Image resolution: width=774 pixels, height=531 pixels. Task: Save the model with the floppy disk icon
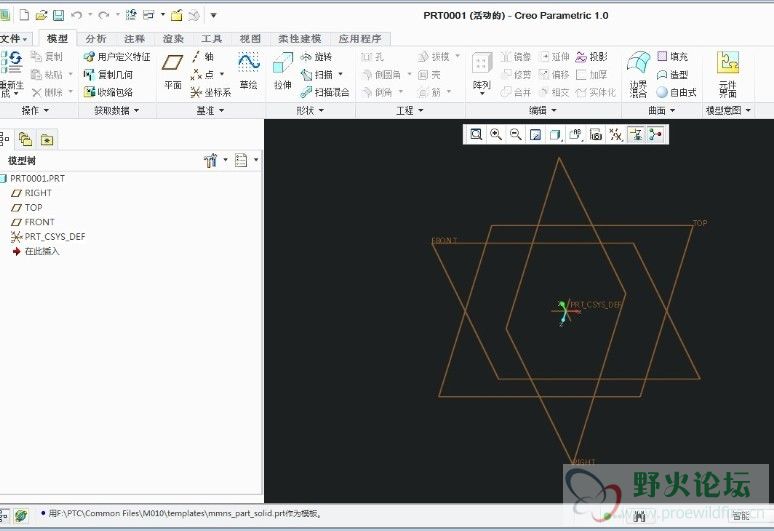click(x=58, y=15)
